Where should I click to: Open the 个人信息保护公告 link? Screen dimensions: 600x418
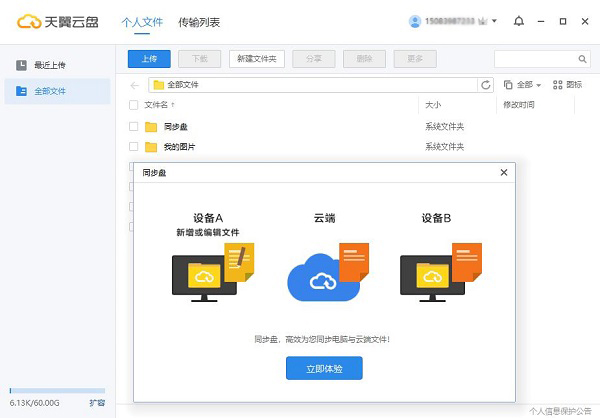coord(561,411)
